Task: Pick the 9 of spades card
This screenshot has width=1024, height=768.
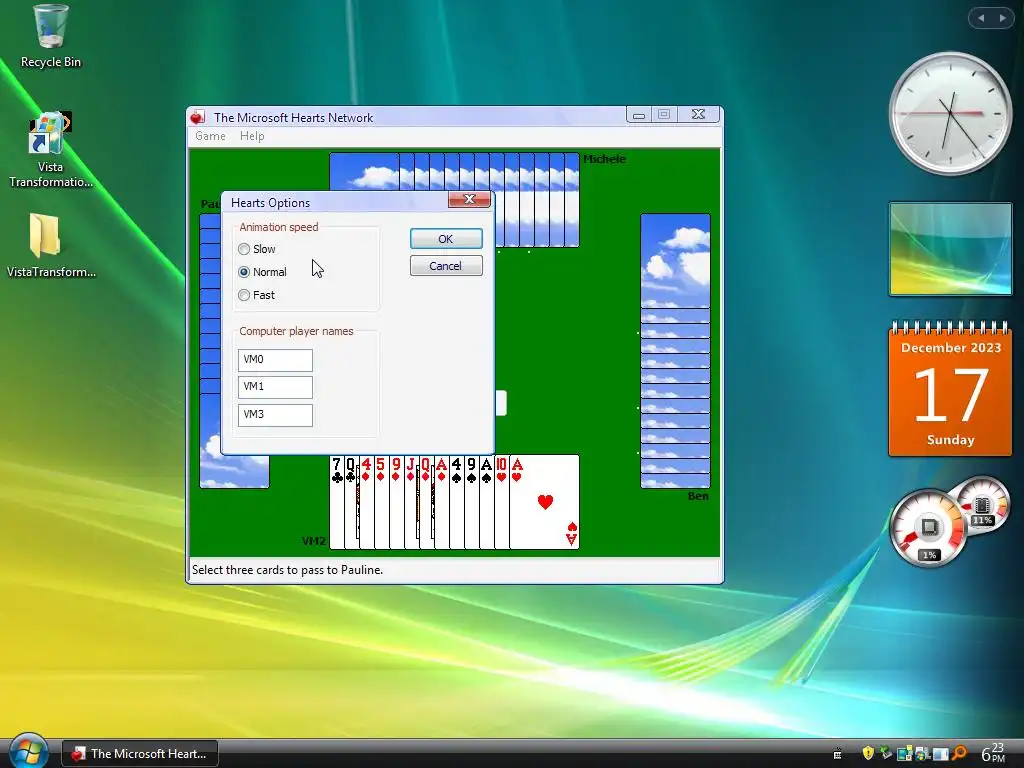Action: coord(472,502)
